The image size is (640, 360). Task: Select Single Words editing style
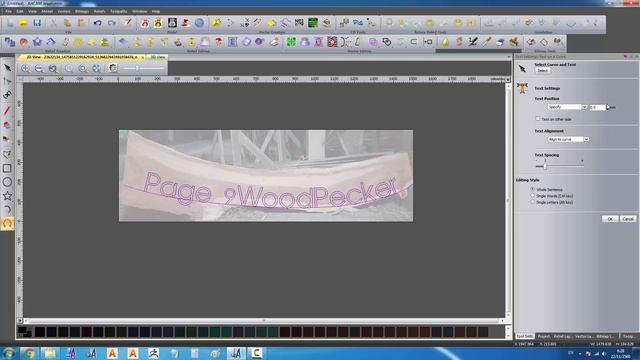coord(533,196)
